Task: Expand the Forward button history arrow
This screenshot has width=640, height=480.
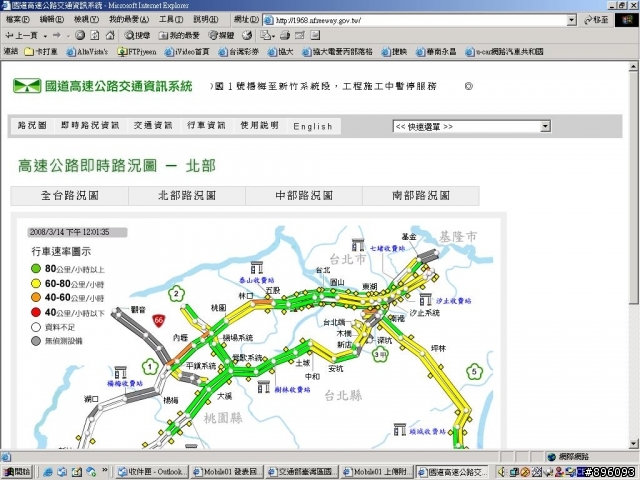Action: (x=68, y=36)
